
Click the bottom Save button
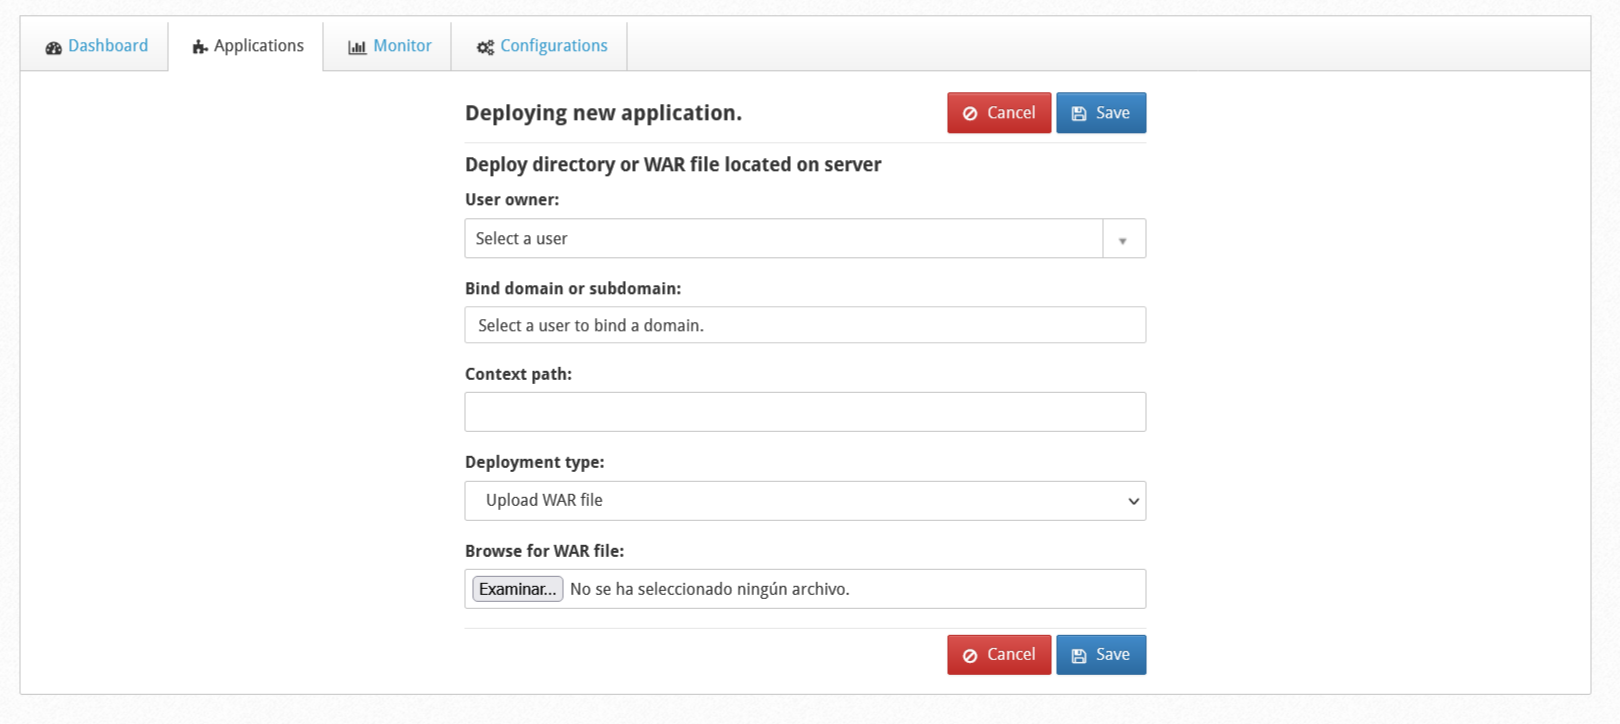(1101, 655)
